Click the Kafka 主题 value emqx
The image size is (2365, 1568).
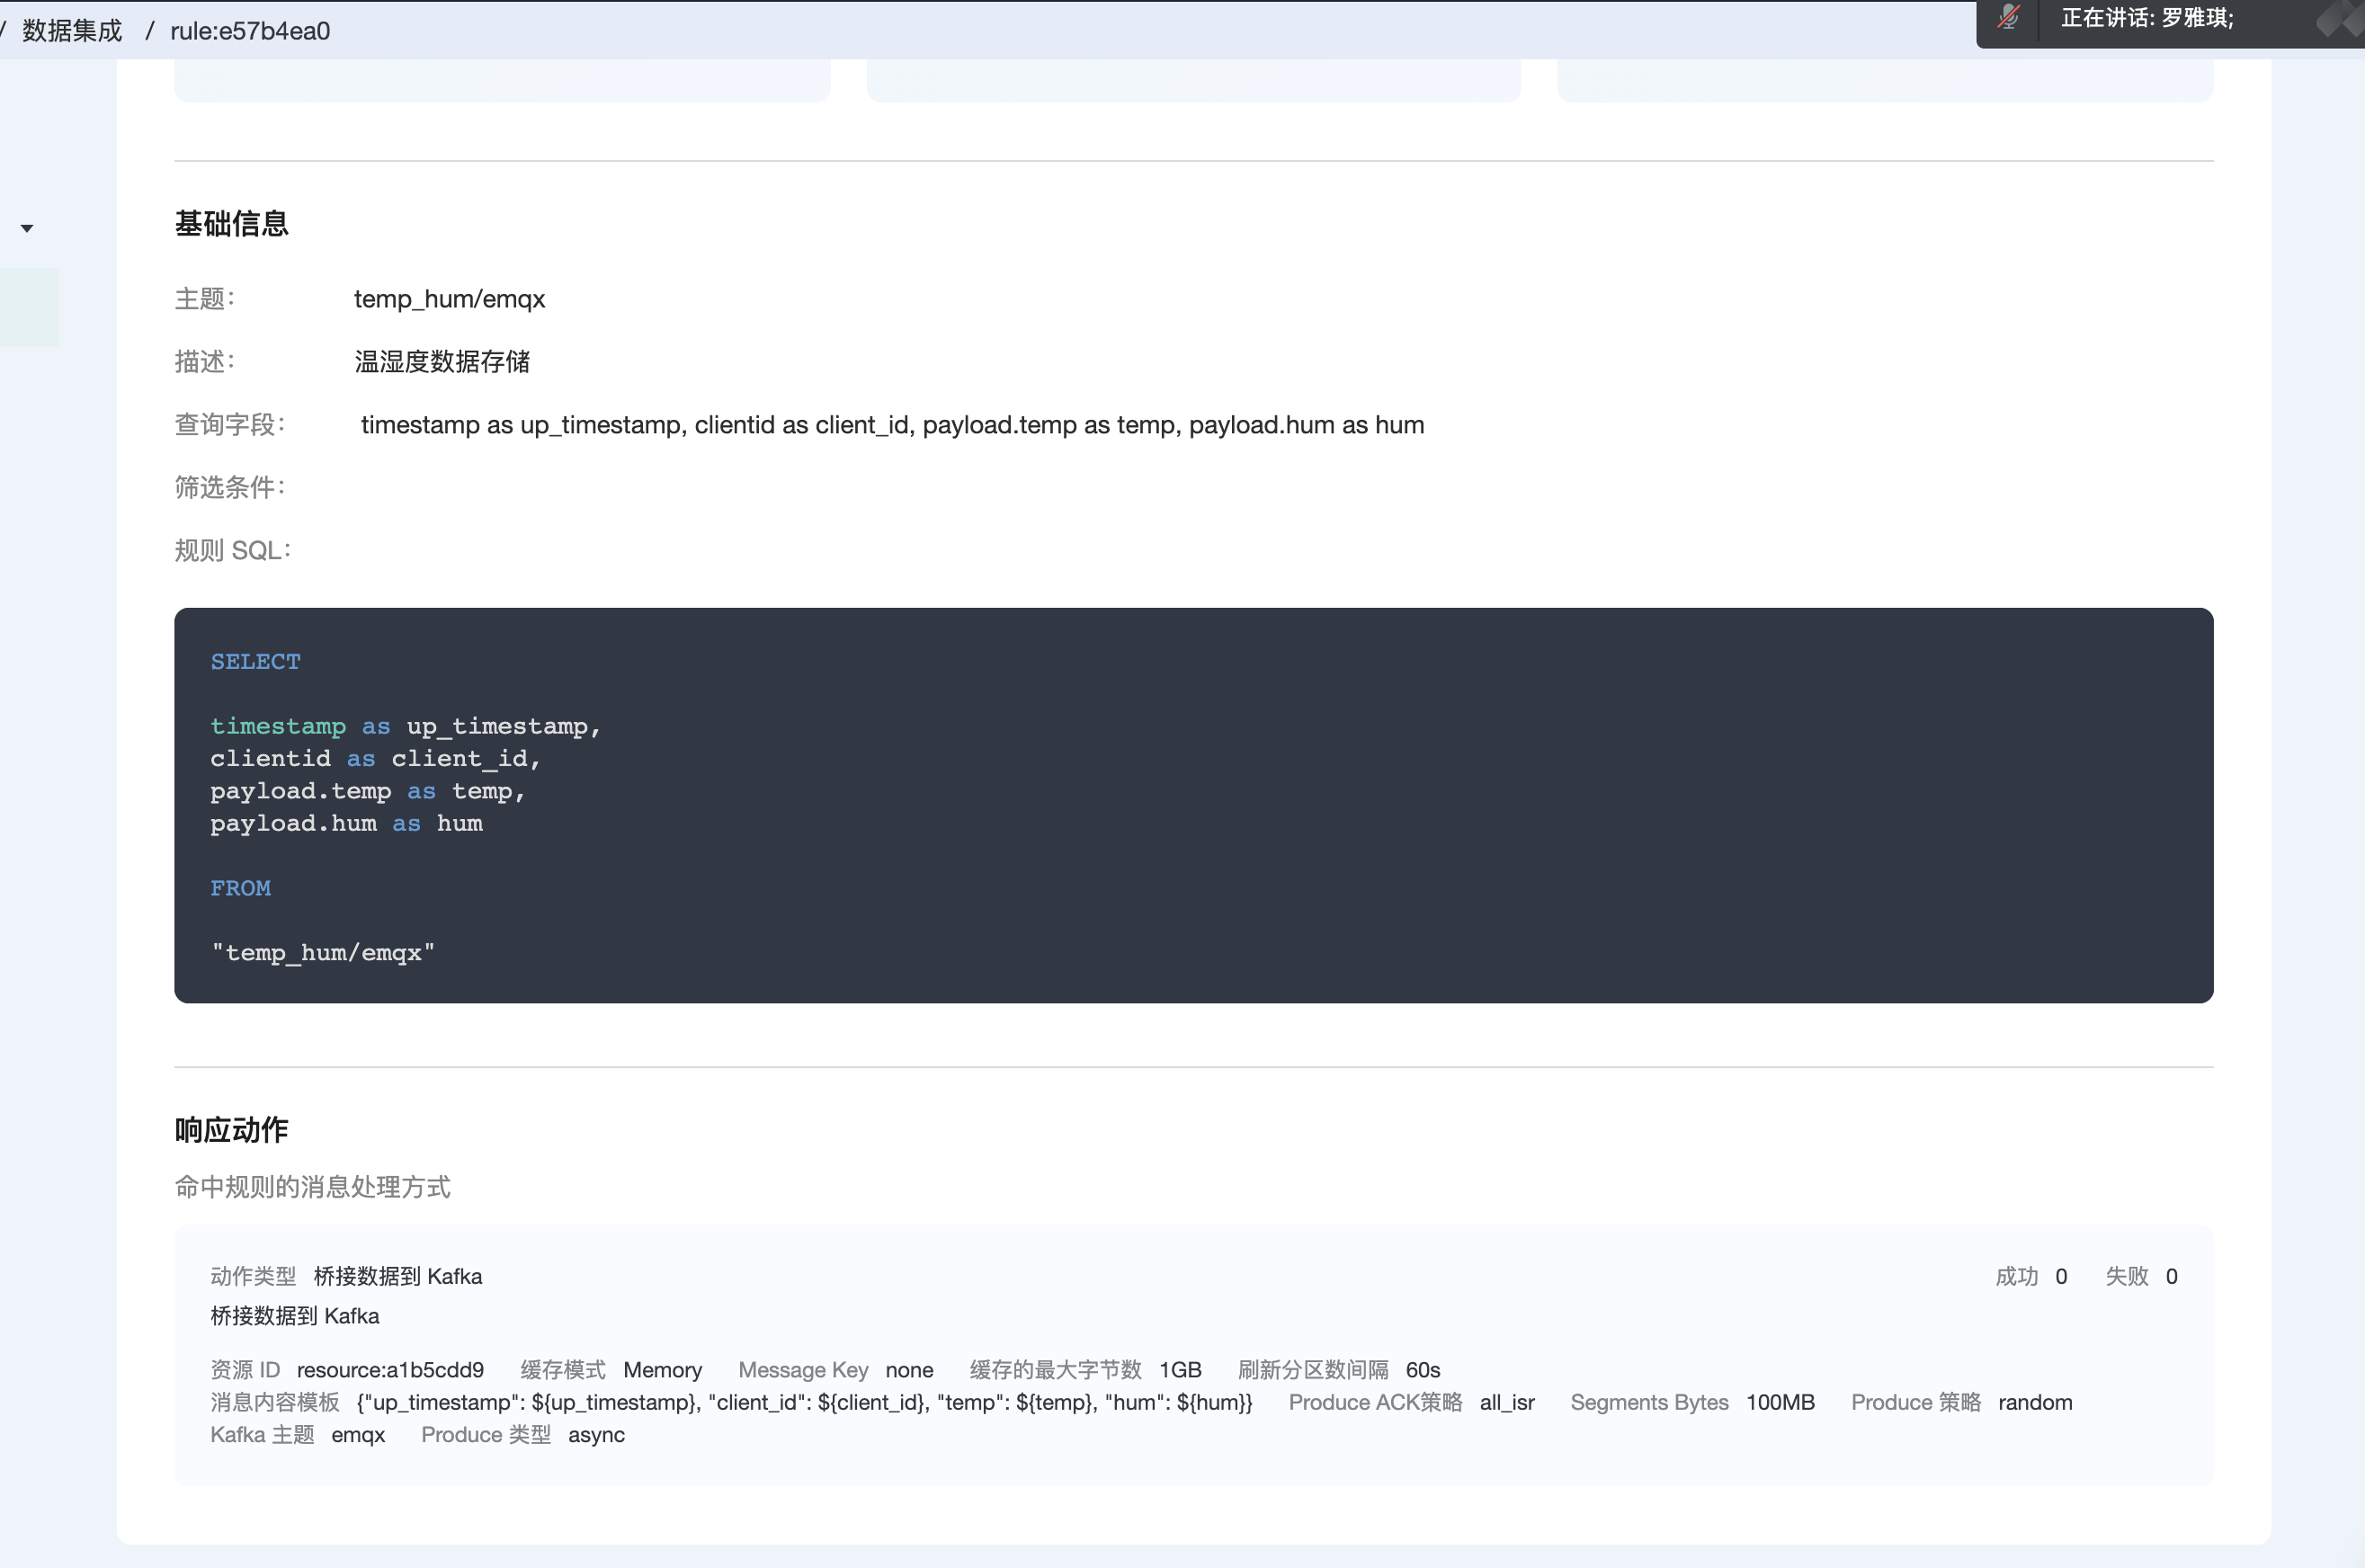click(358, 1435)
